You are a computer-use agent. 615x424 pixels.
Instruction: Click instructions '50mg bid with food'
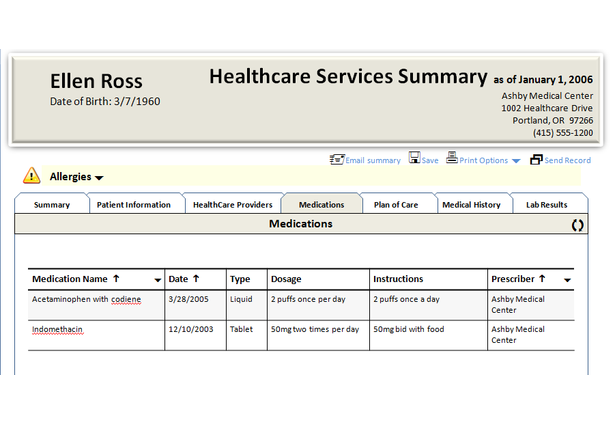tap(409, 329)
